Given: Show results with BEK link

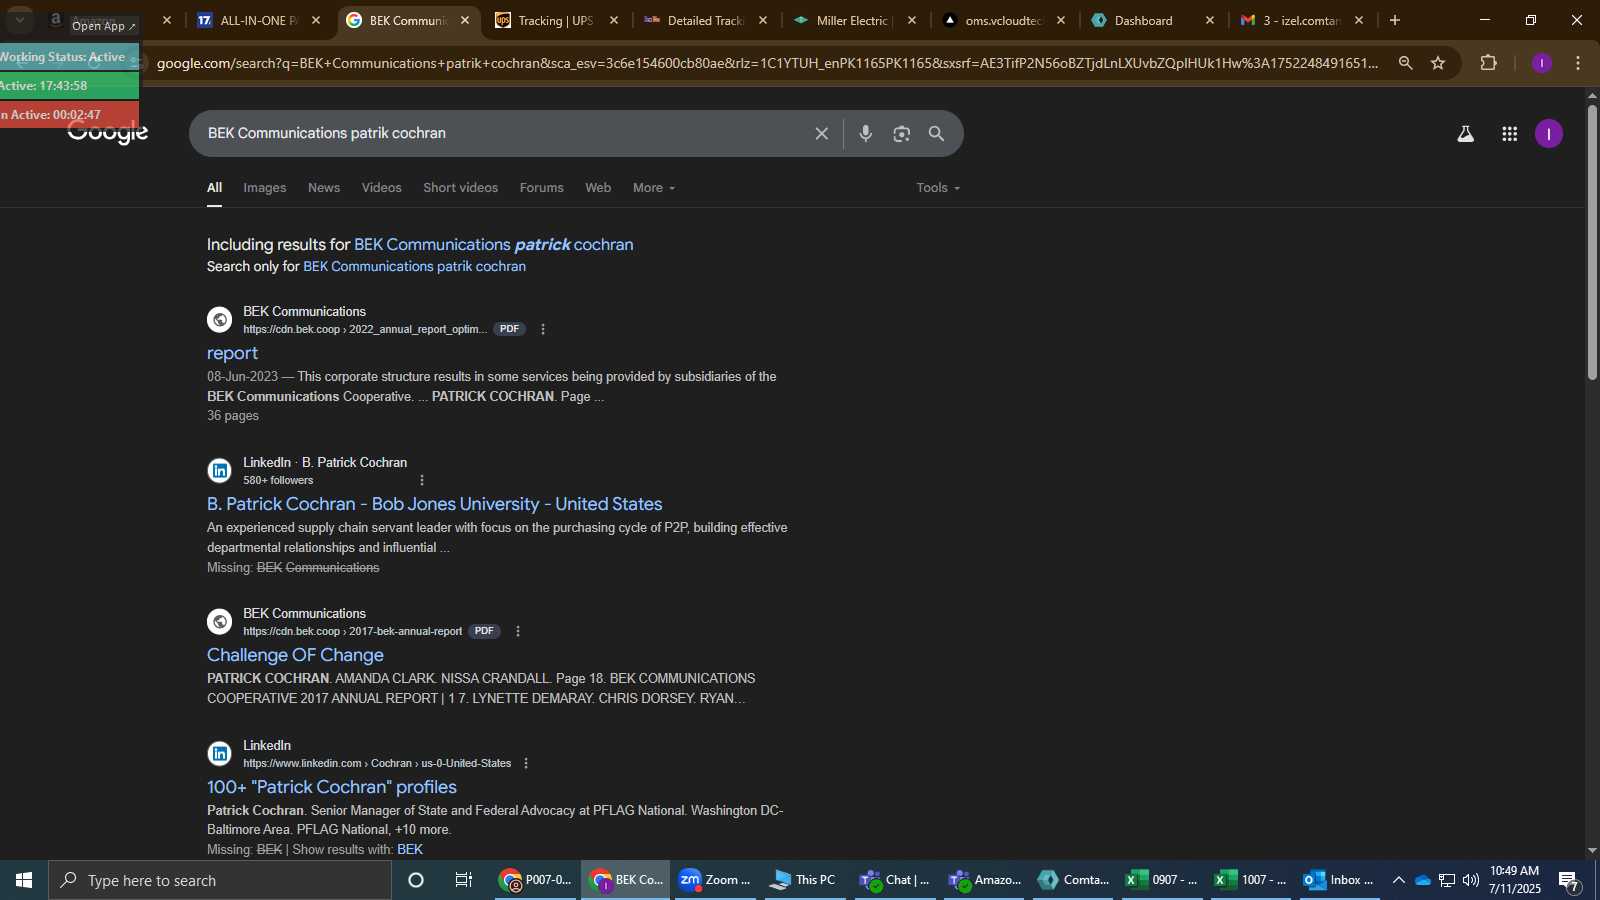Looking at the screenshot, I should [x=410, y=850].
